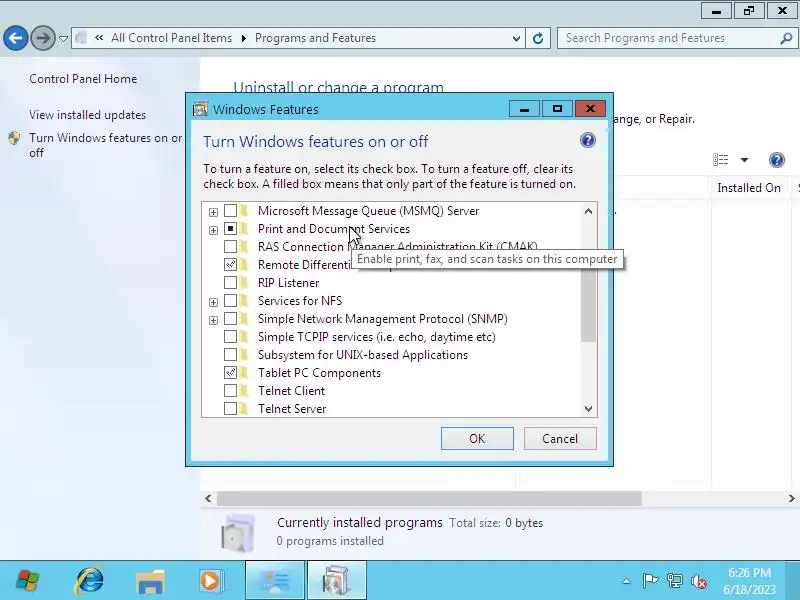This screenshot has height=600, width=800.
Task: Open help in the Windows Features dialog
Action: click(588, 140)
